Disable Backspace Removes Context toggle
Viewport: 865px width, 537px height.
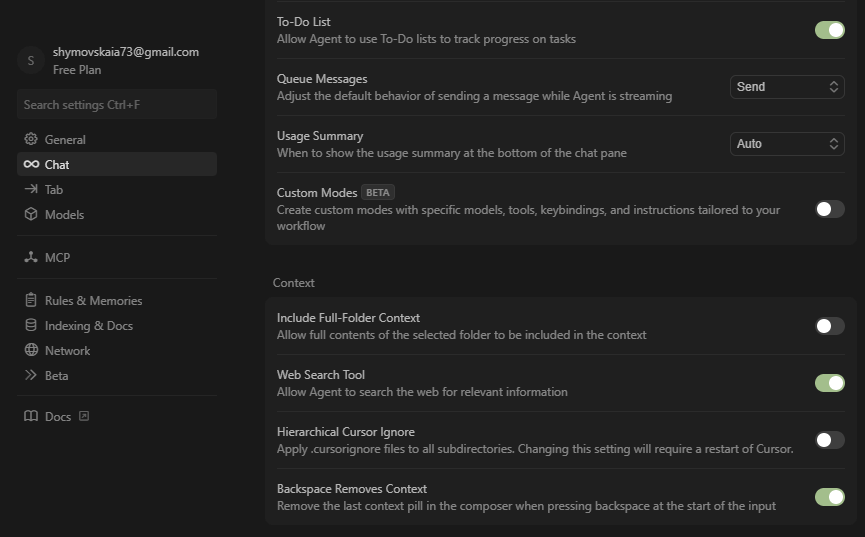click(x=829, y=497)
